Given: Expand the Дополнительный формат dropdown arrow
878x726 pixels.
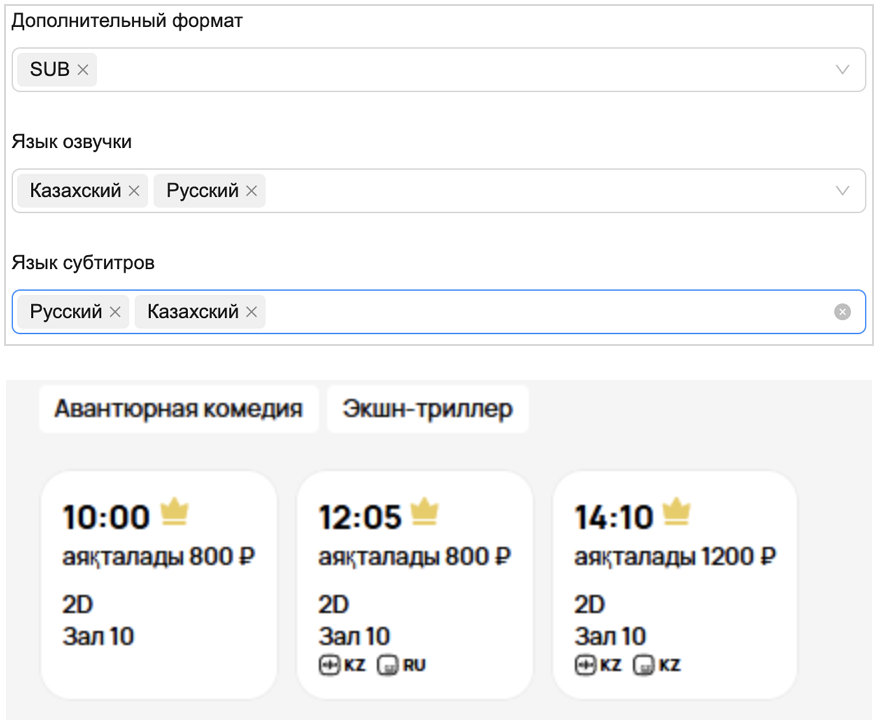Looking at the screenshot, I should [x=842, y=70].
